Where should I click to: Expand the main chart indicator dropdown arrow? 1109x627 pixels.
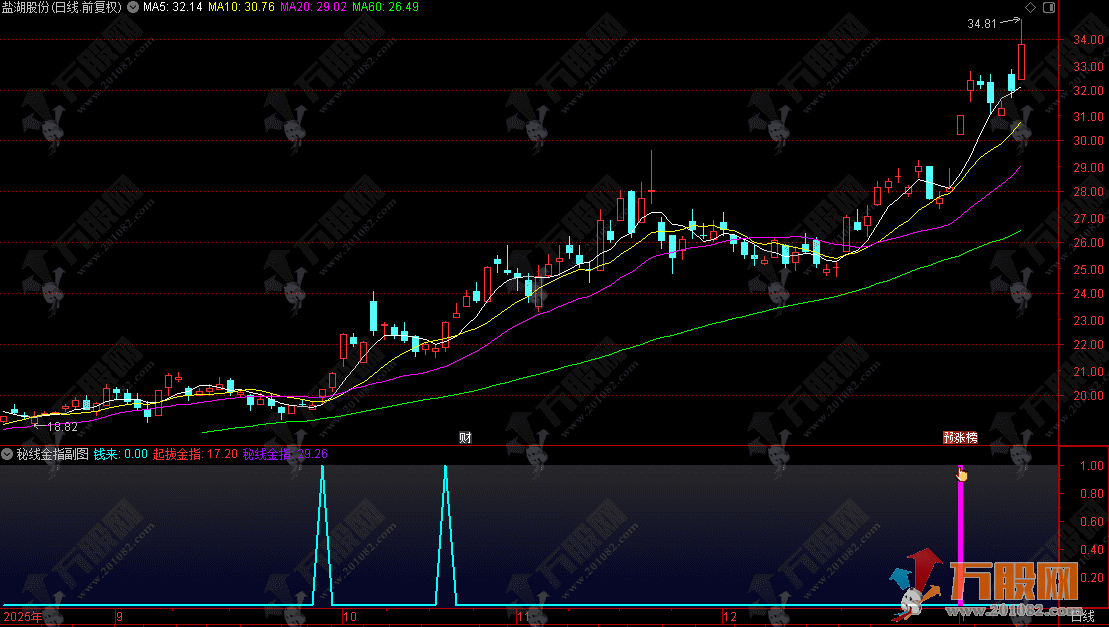(135, 7)
